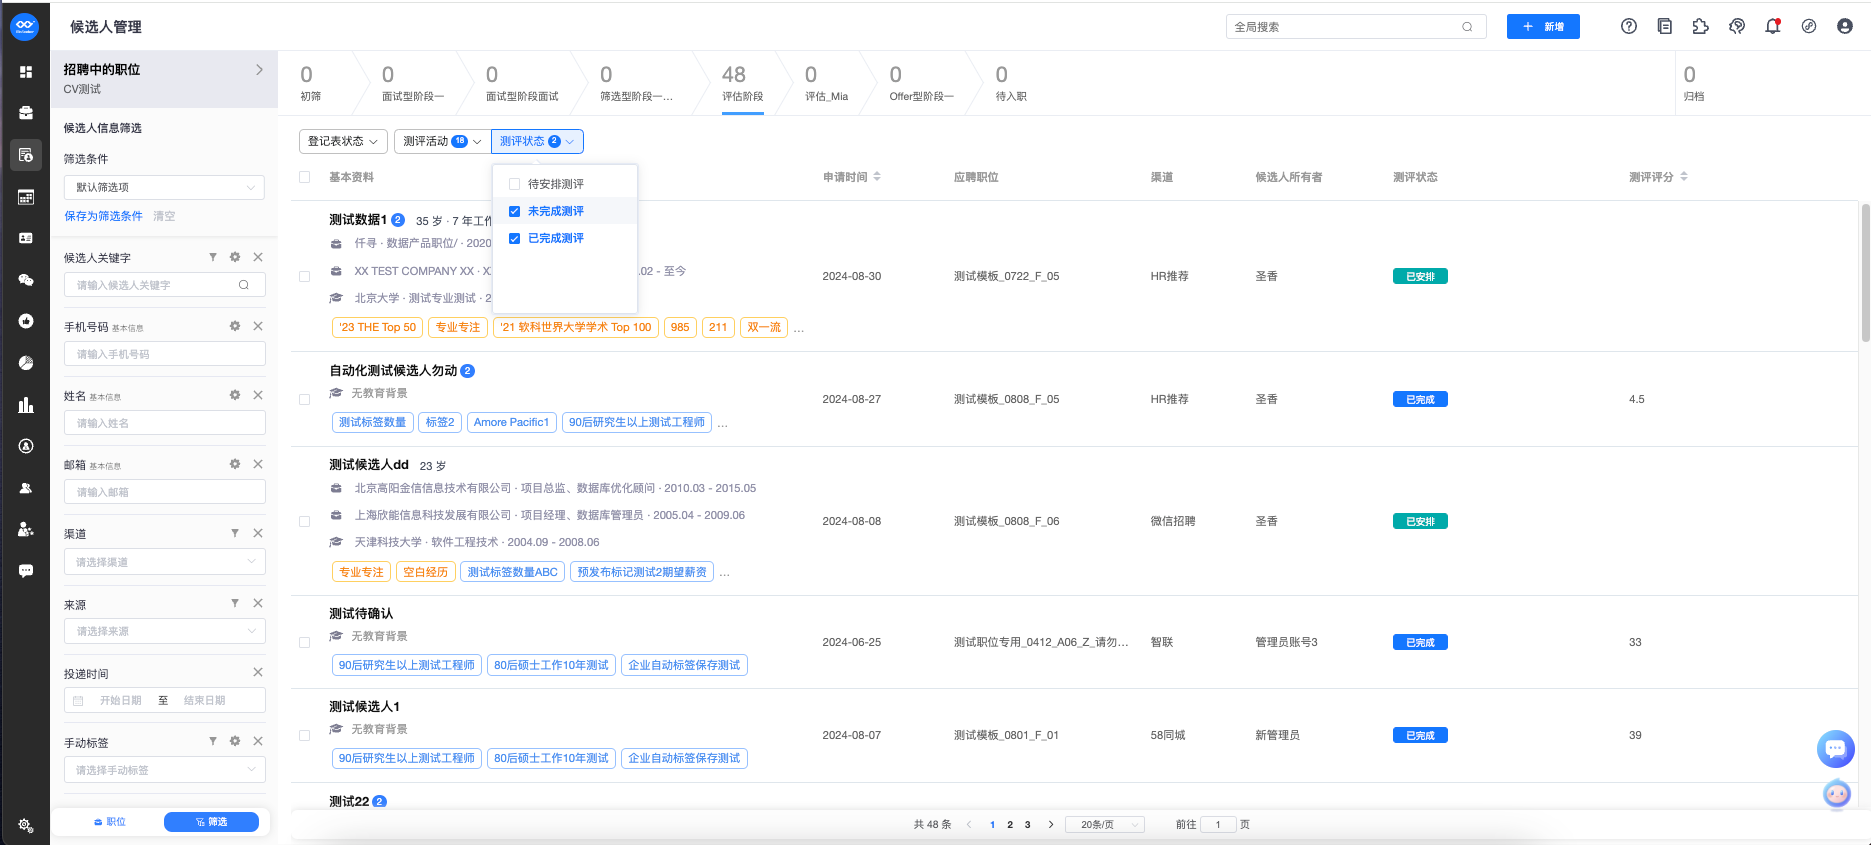Open the 20条/页 page size dropdown
Screen dimensions: 1871x845
[x=1105, y=825]
